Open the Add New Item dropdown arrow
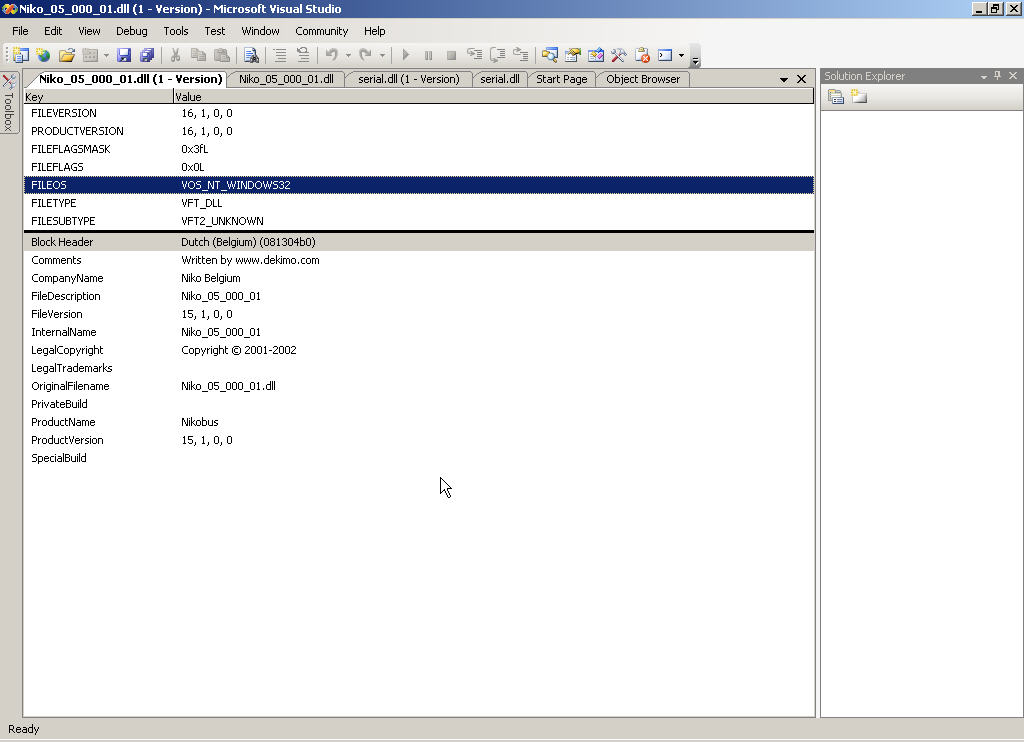Screen dimensions: 1024x742 [106, 56]
